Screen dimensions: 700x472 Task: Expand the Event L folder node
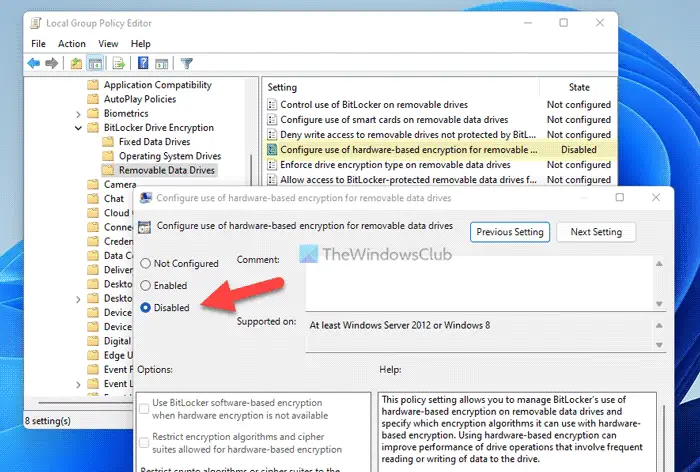[78, 384]
